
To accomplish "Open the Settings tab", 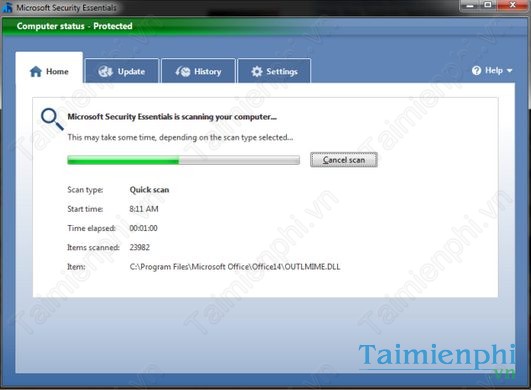I will [274, 71].
